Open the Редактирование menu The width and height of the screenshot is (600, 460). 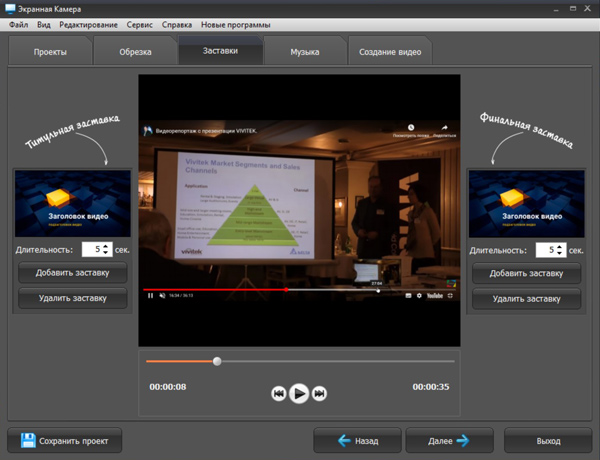88,25
